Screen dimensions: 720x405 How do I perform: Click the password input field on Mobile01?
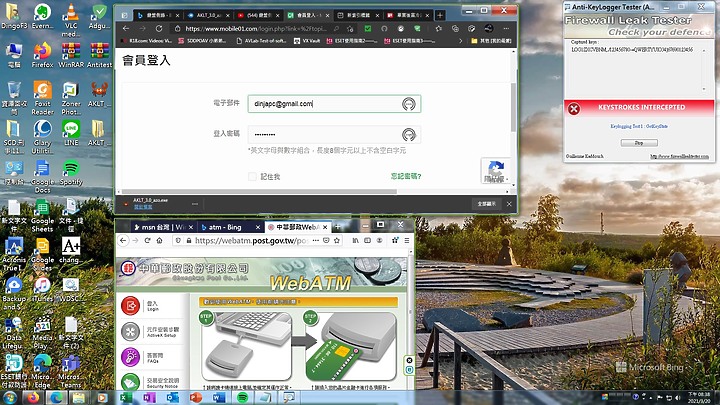pos(334,135)
